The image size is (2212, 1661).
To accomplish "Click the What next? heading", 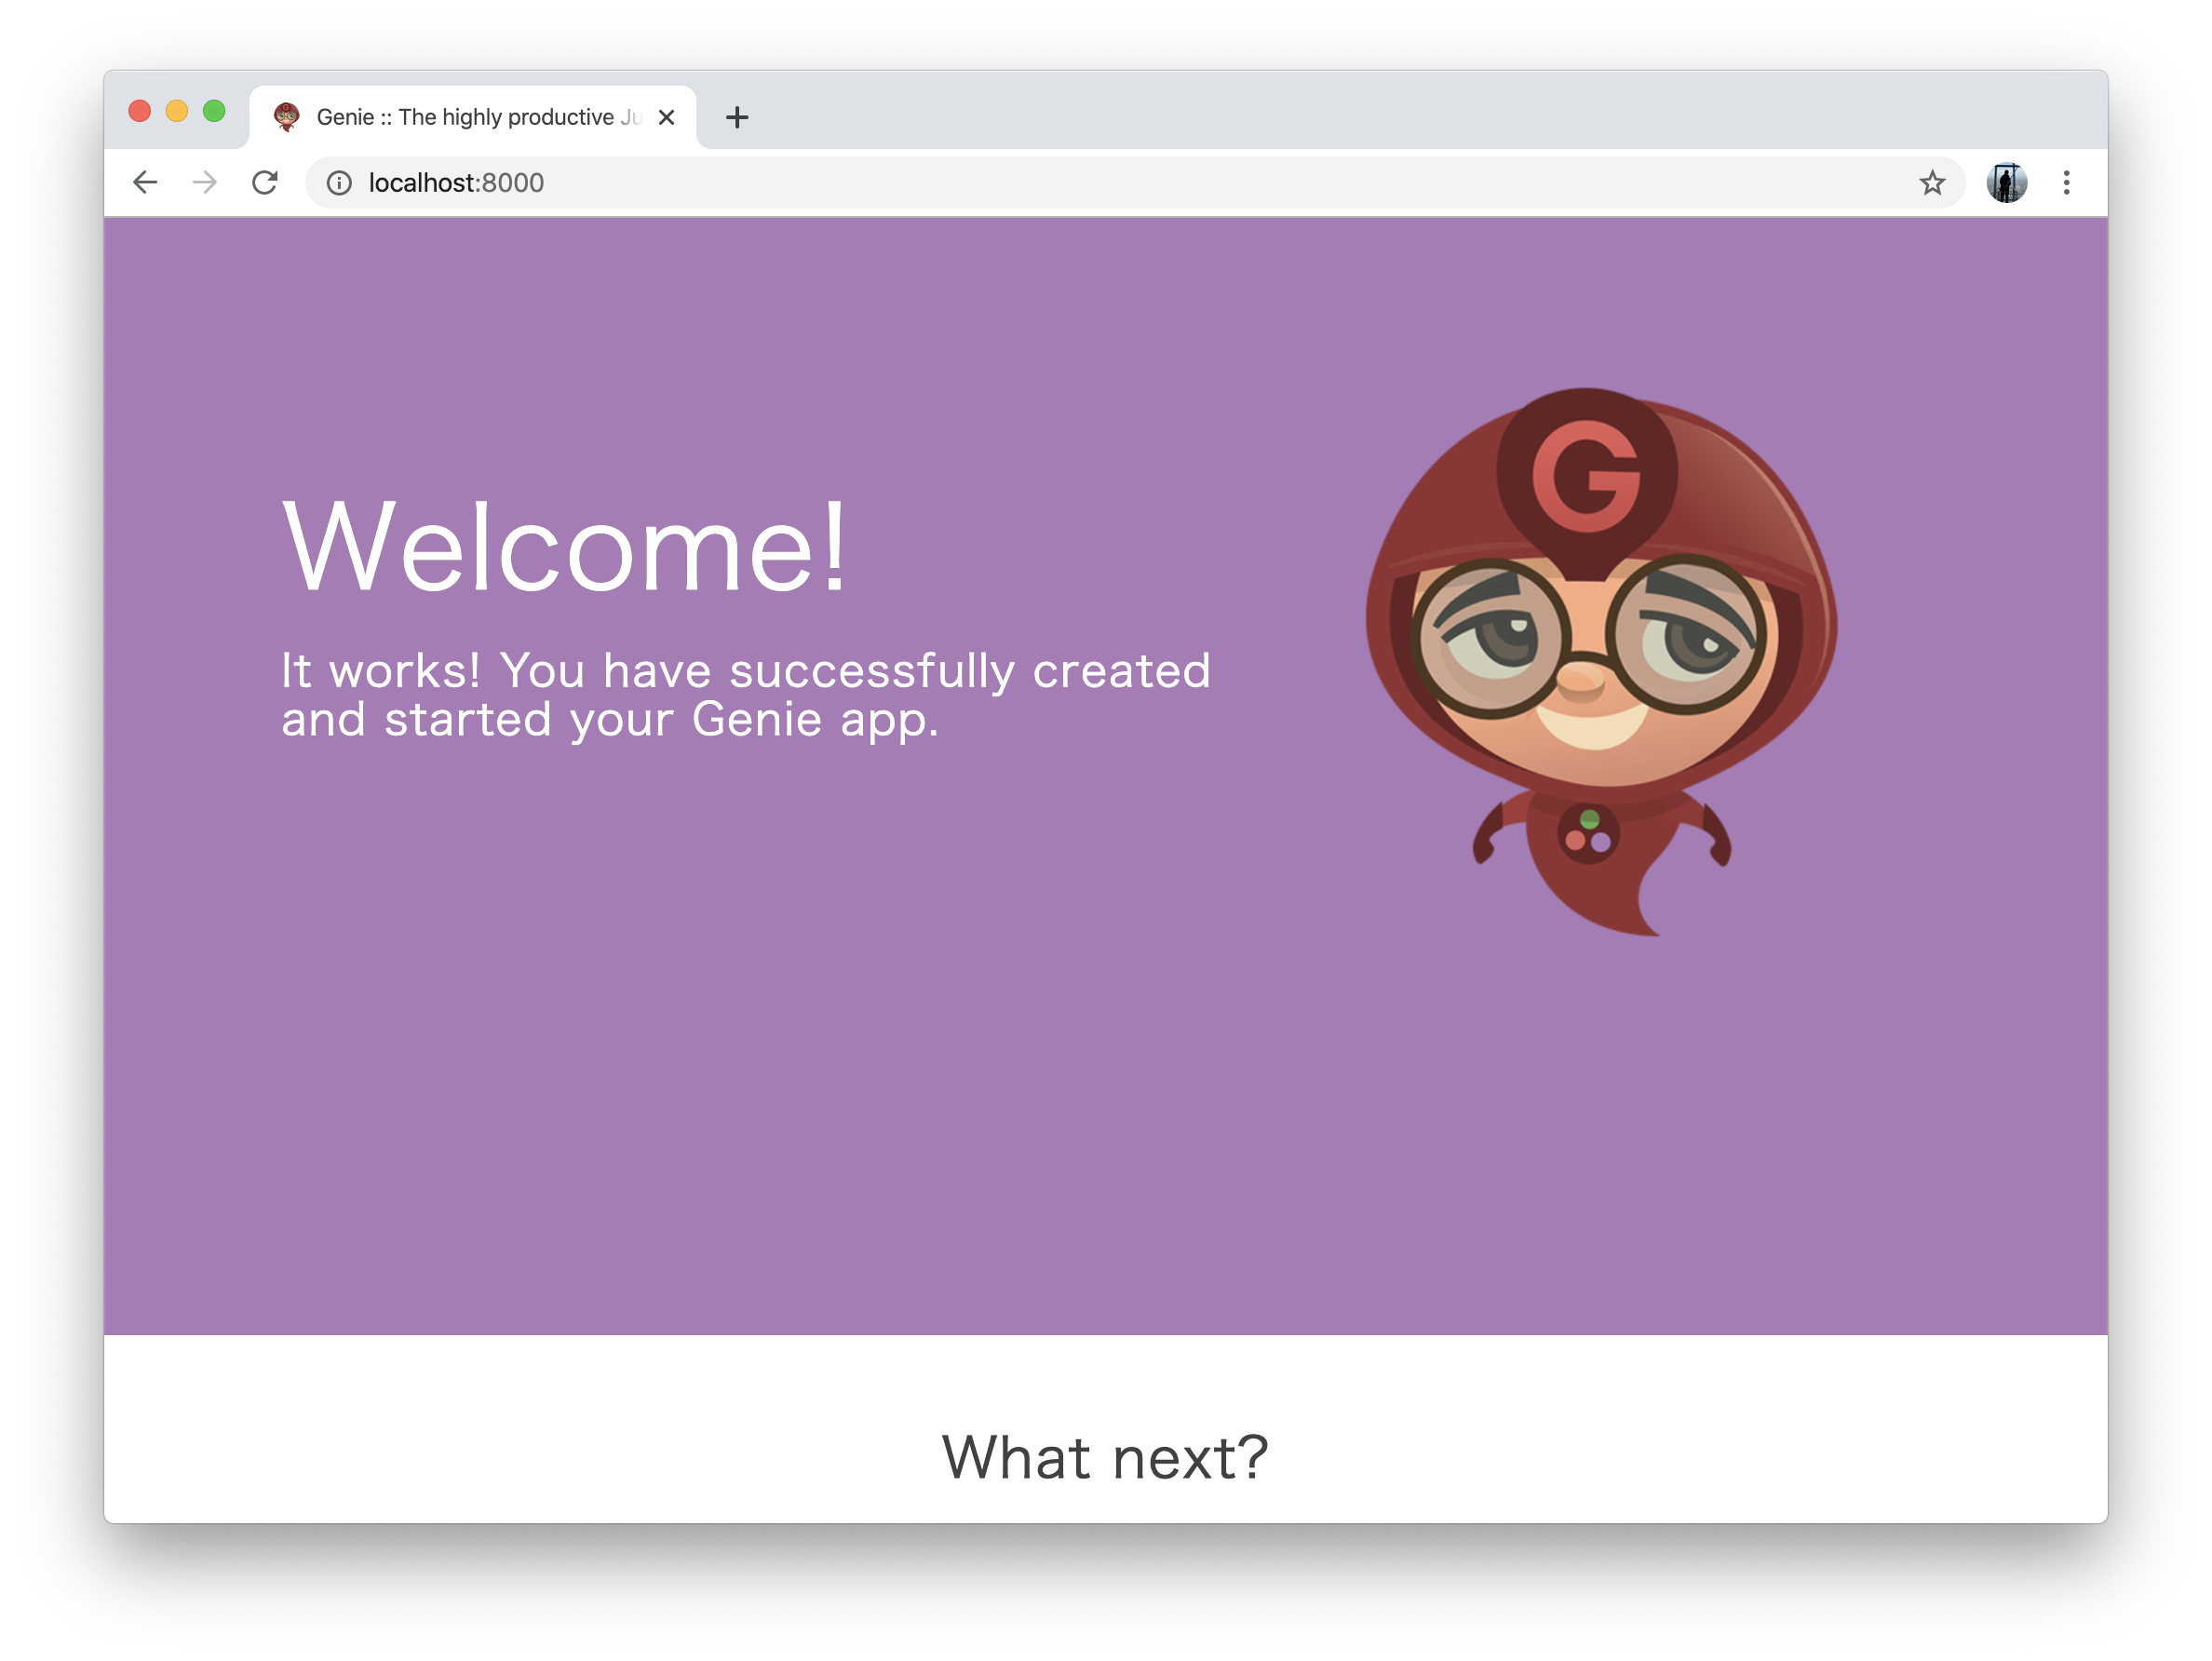I will tap(1106, 1459).
